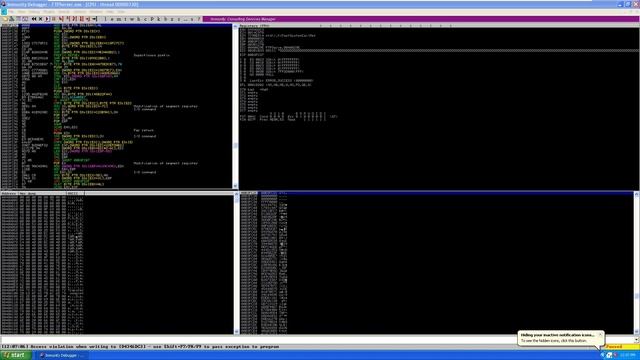
Task: Open the Help menu
Action: pos(110,12)
